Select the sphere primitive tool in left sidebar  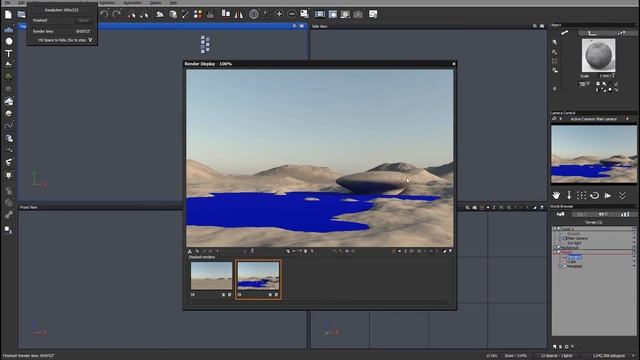[9, 41]
